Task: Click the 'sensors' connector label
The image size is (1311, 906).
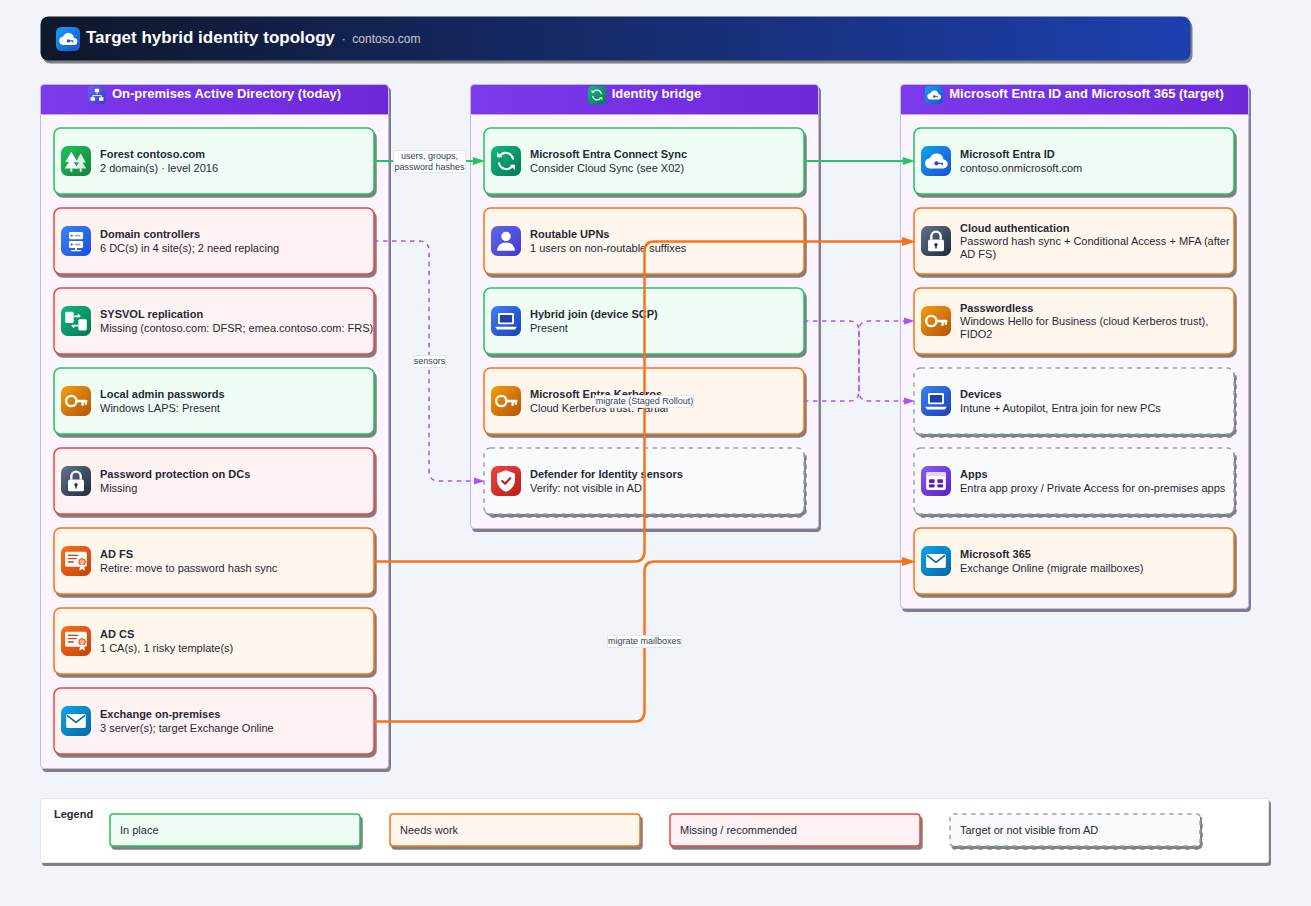Action: (x=429, y=361)
